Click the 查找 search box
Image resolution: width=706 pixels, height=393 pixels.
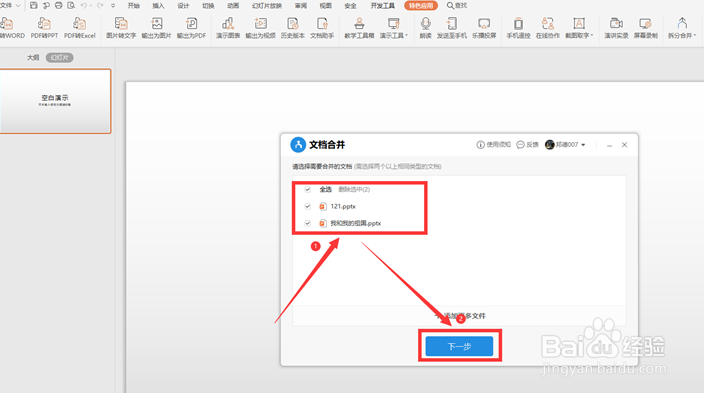(x=457, y=5)
